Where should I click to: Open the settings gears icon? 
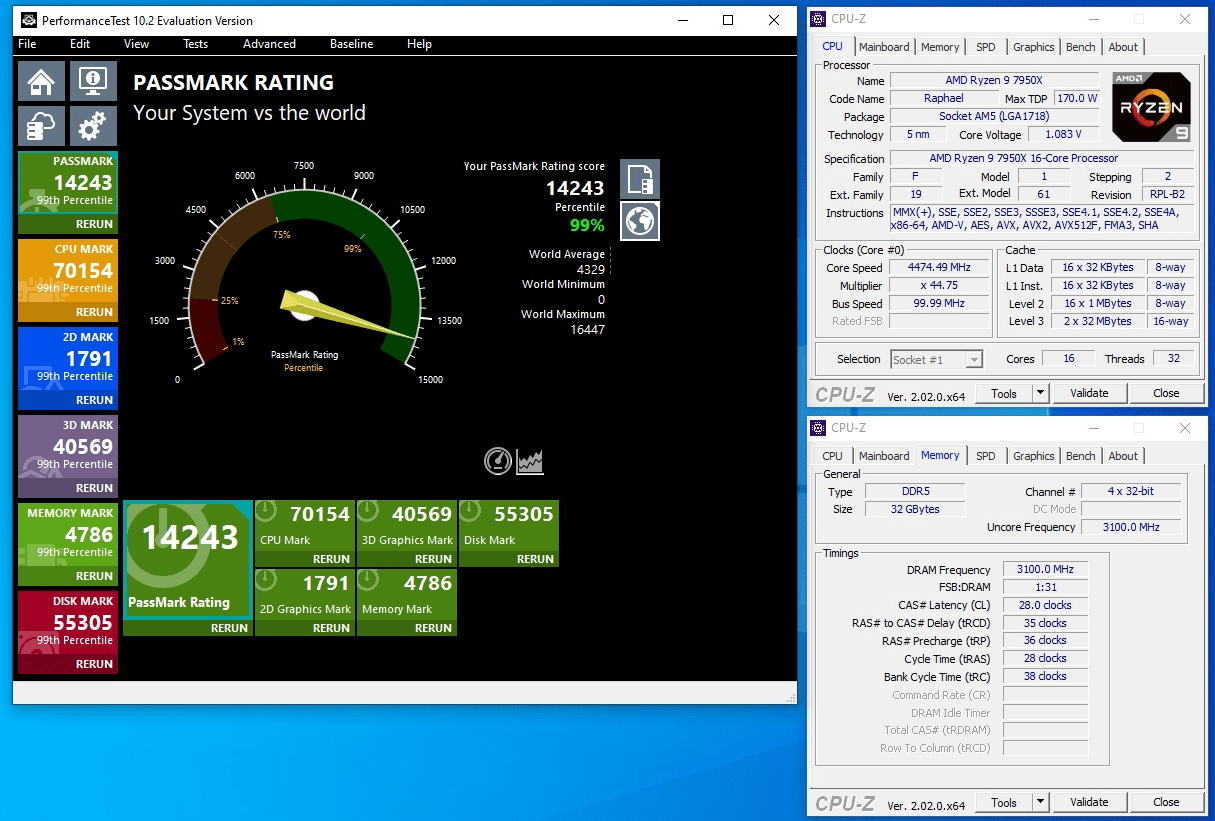coord(93,126)
